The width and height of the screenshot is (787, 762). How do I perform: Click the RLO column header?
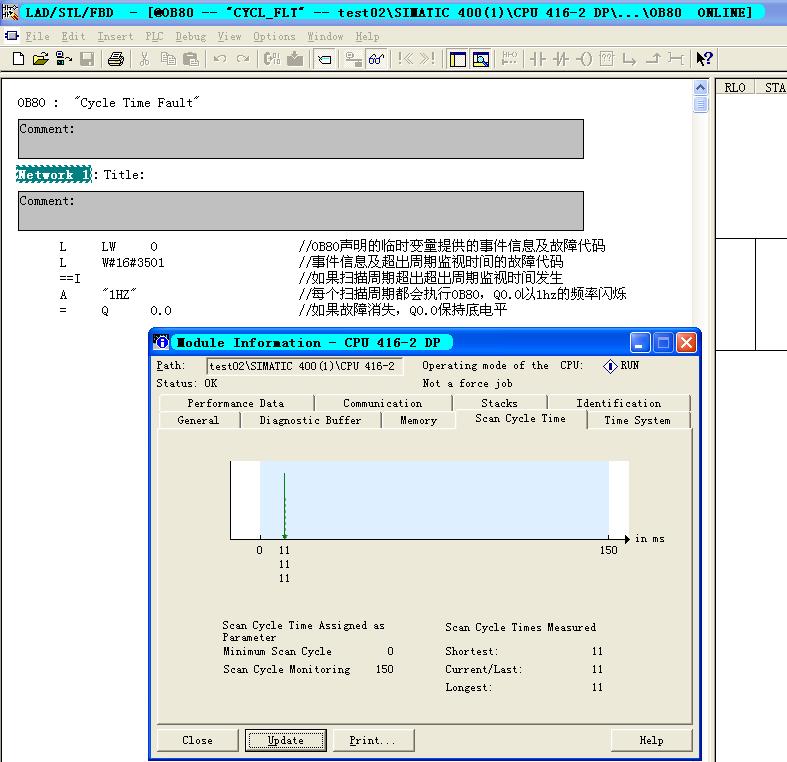click(735, 87)
